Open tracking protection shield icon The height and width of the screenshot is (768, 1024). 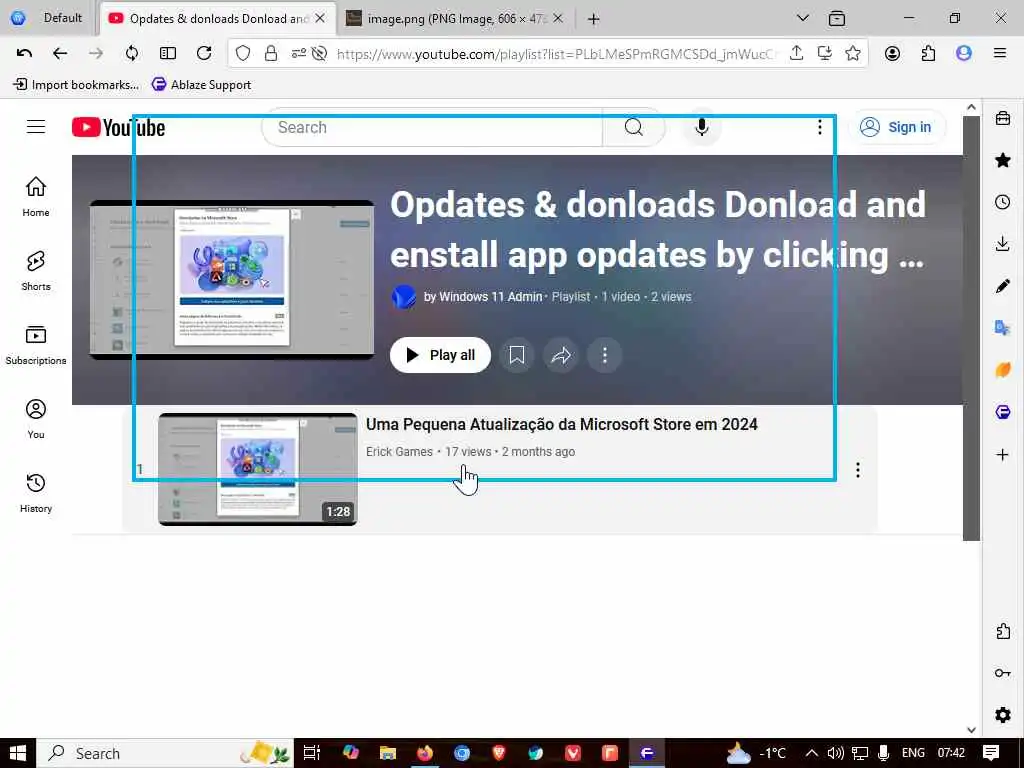(243, 54)
